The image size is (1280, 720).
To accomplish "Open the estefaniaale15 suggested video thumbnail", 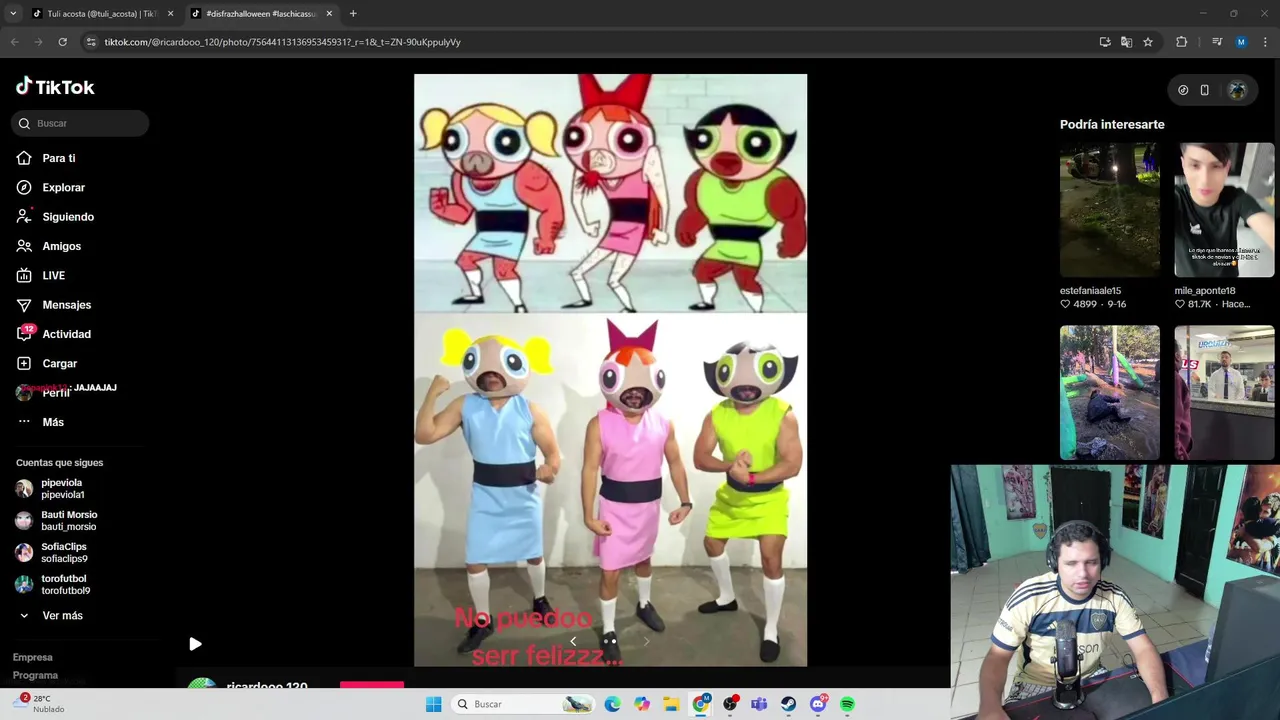I will [1110, 210].
